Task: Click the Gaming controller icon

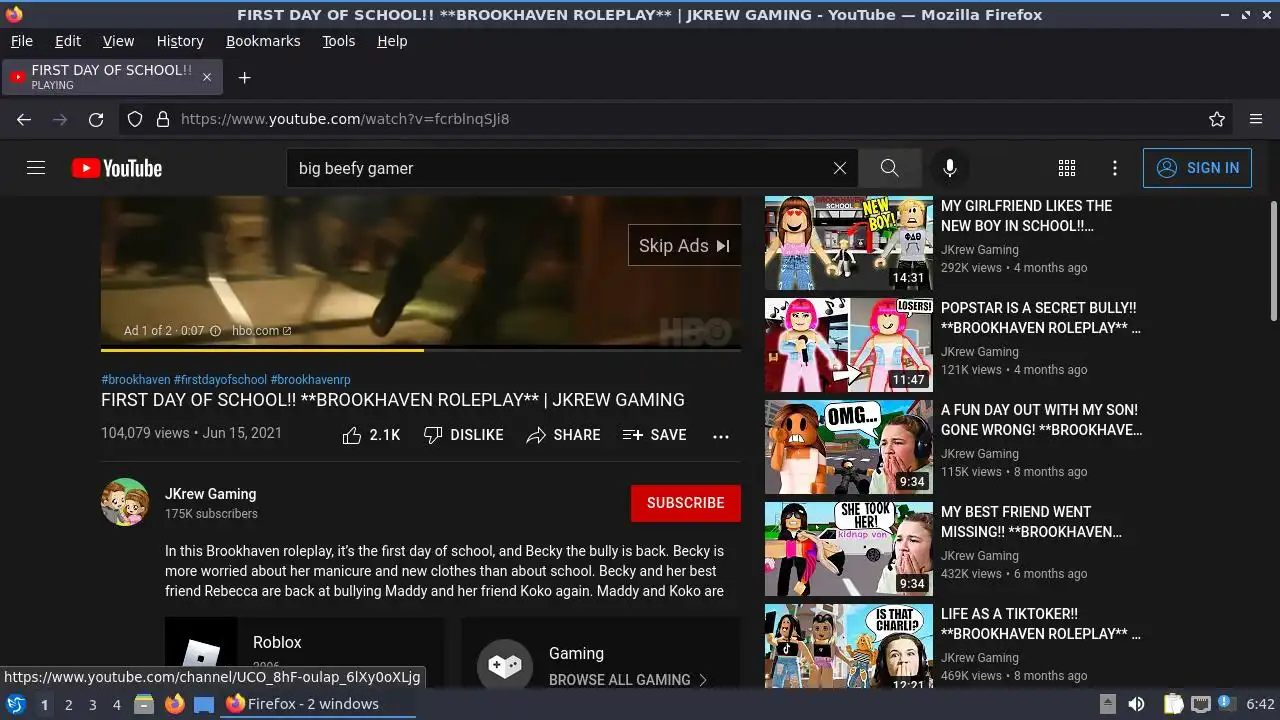Action: 505,664
